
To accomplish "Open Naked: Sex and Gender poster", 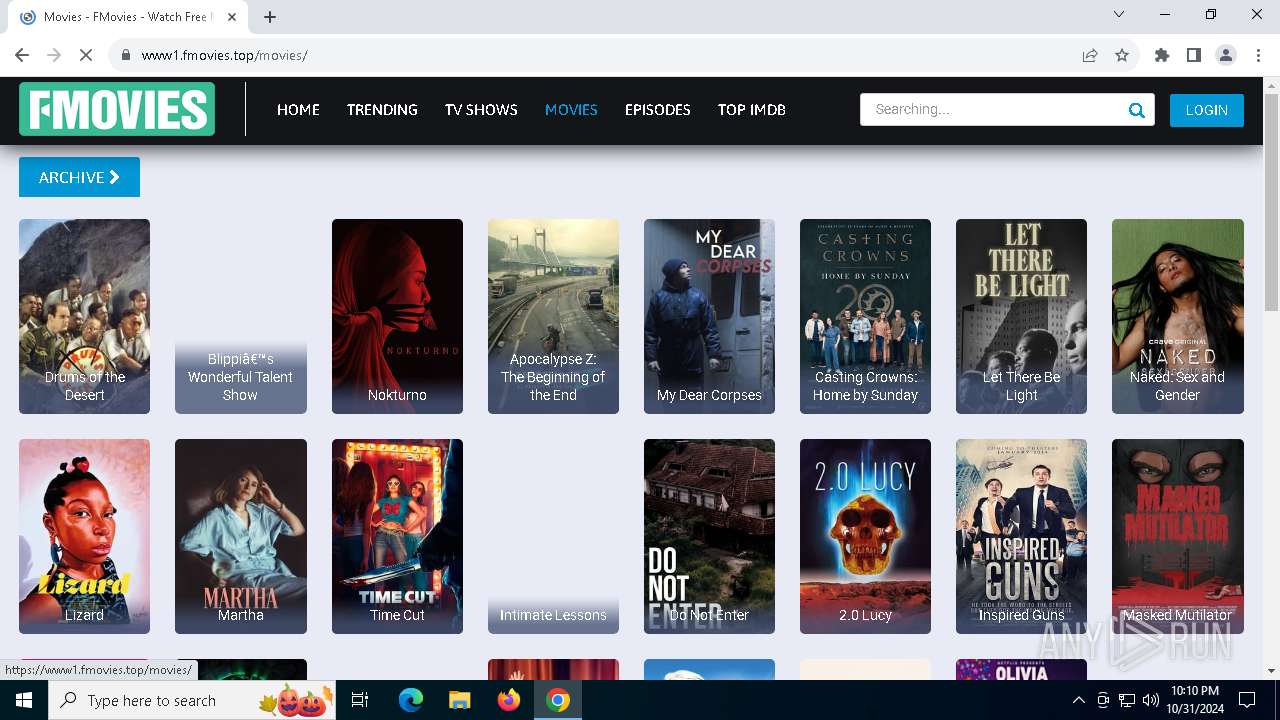I will (1178, 316).
